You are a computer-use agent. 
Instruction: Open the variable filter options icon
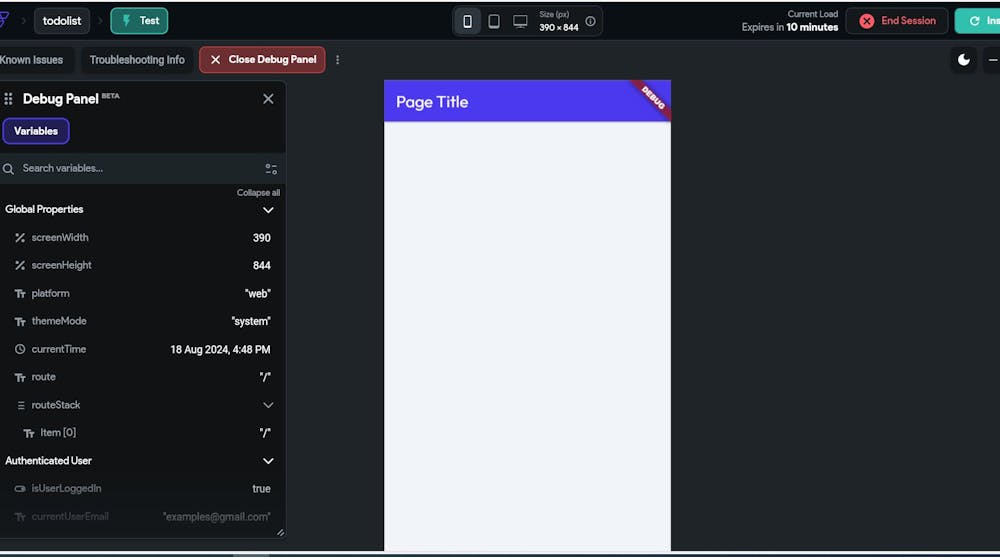271,168
